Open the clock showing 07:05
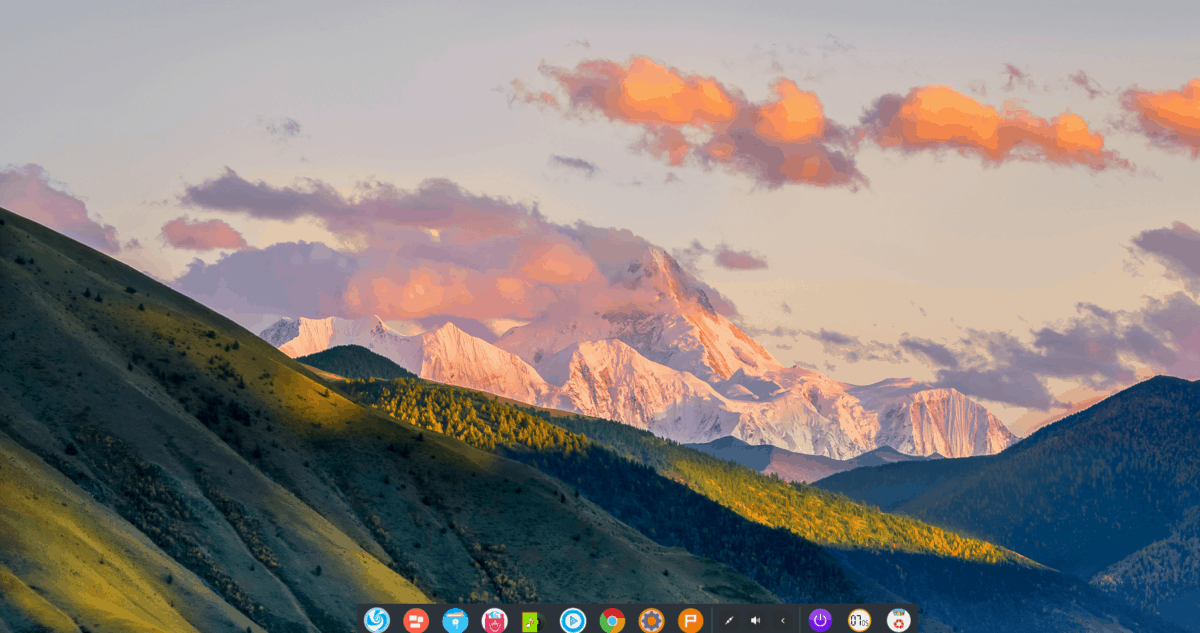The width and height of the screenshot is (1200, 633). pos(859,619)
